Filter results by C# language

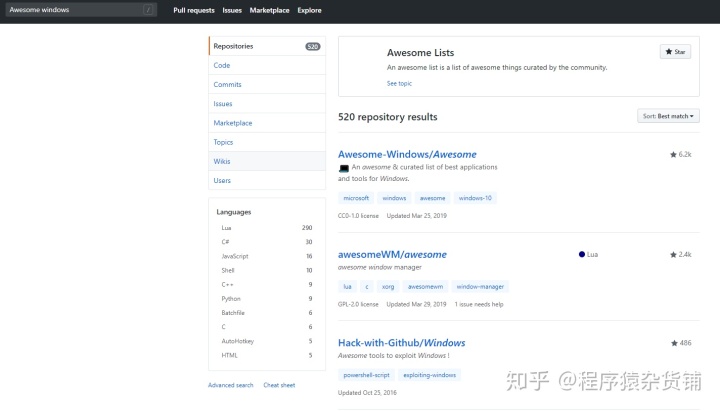[x=267, y=242]
